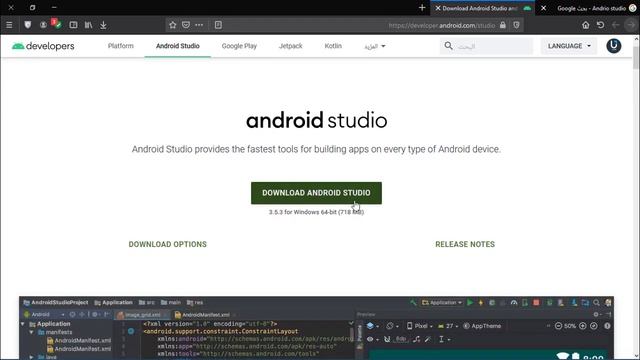Switch to the Google Andrio studio tab

click(x=591, y=8)
